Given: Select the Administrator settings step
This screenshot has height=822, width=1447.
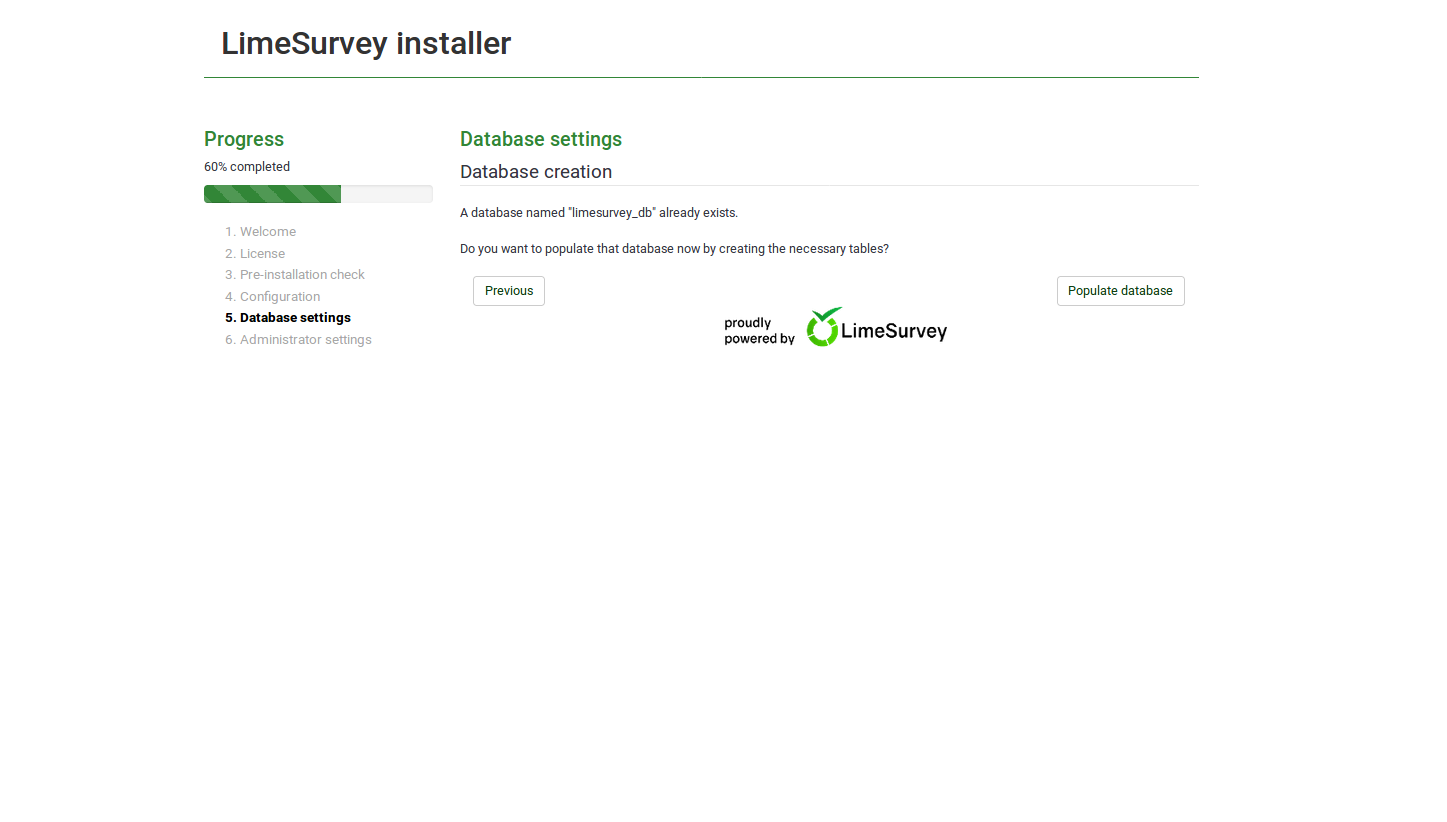Looking at the screenshot, I should 305,340.
